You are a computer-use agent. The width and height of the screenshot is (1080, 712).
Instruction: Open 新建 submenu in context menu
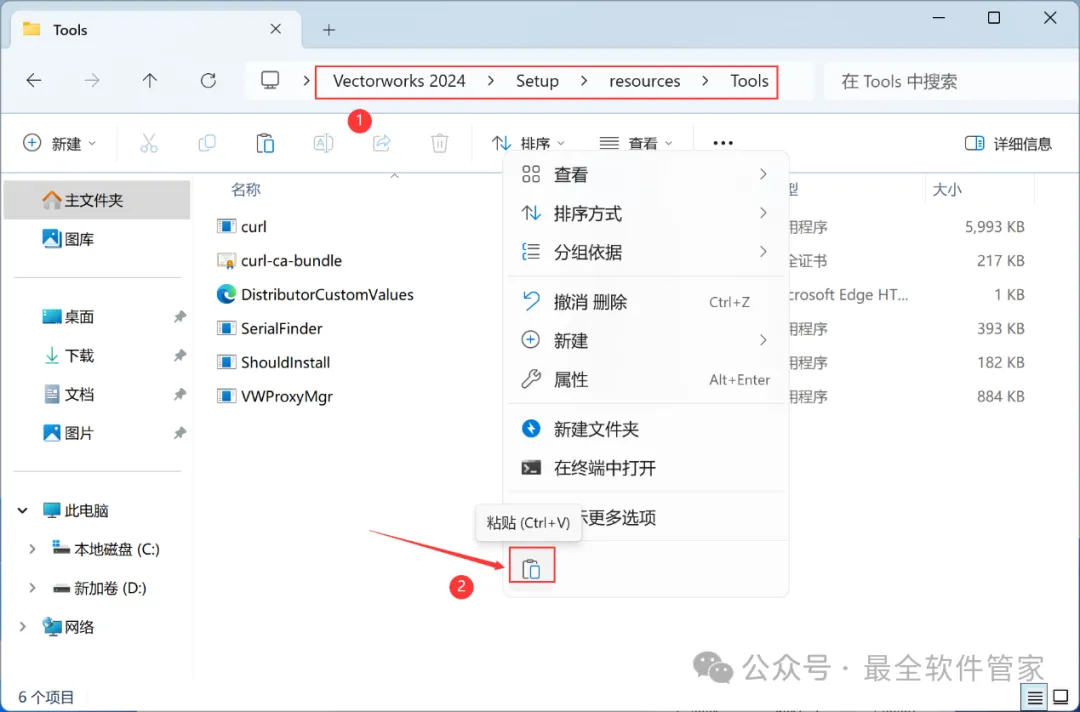click(646, 340)
